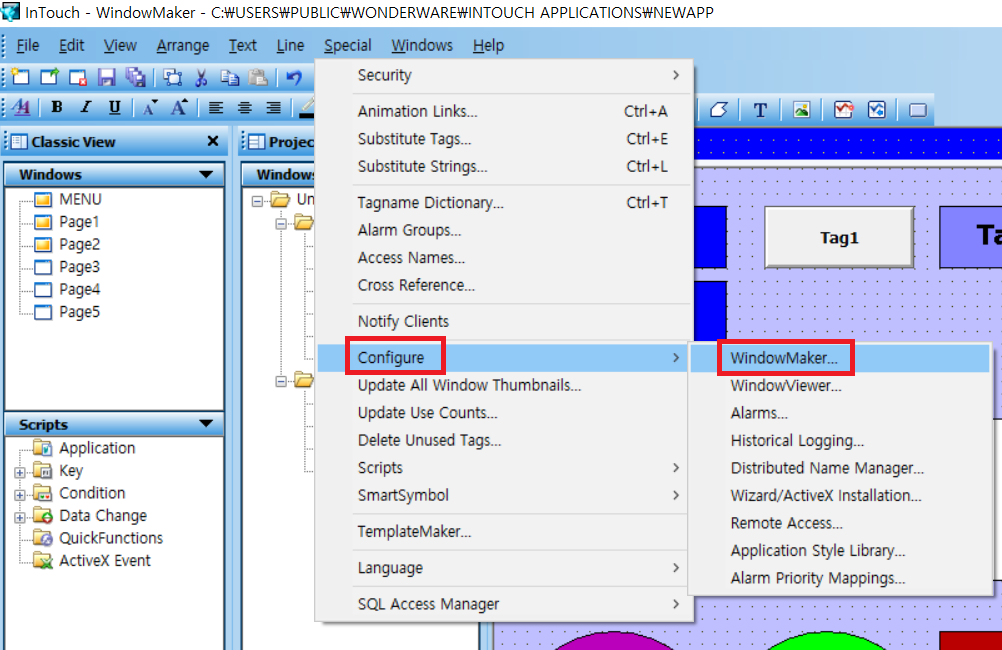This screenshot has height=650, width=1002.
Task: Select WindowViewer configure option
Action: [840, 385]
